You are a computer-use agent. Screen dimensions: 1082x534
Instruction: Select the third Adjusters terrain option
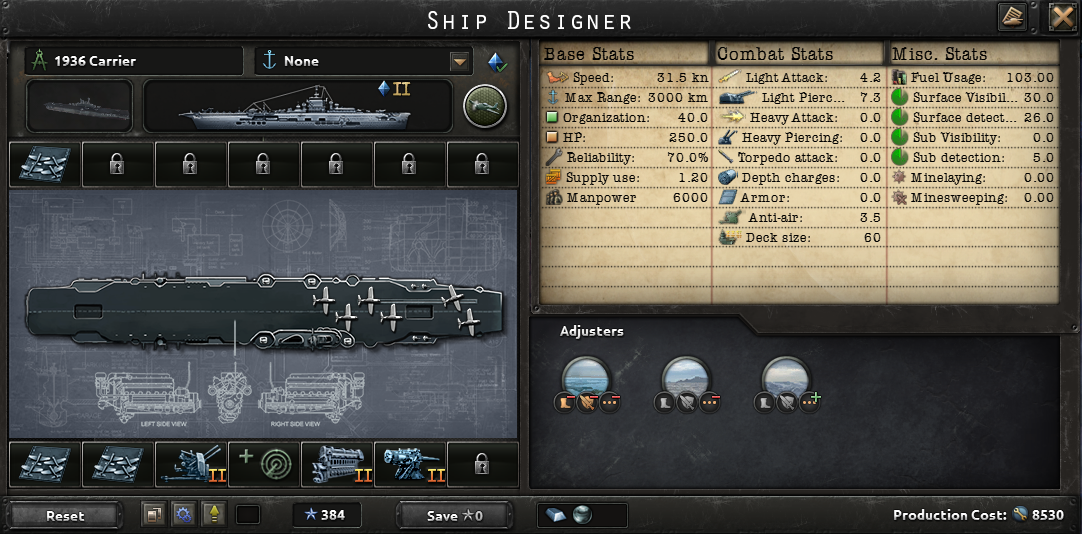tap(785, 379)
